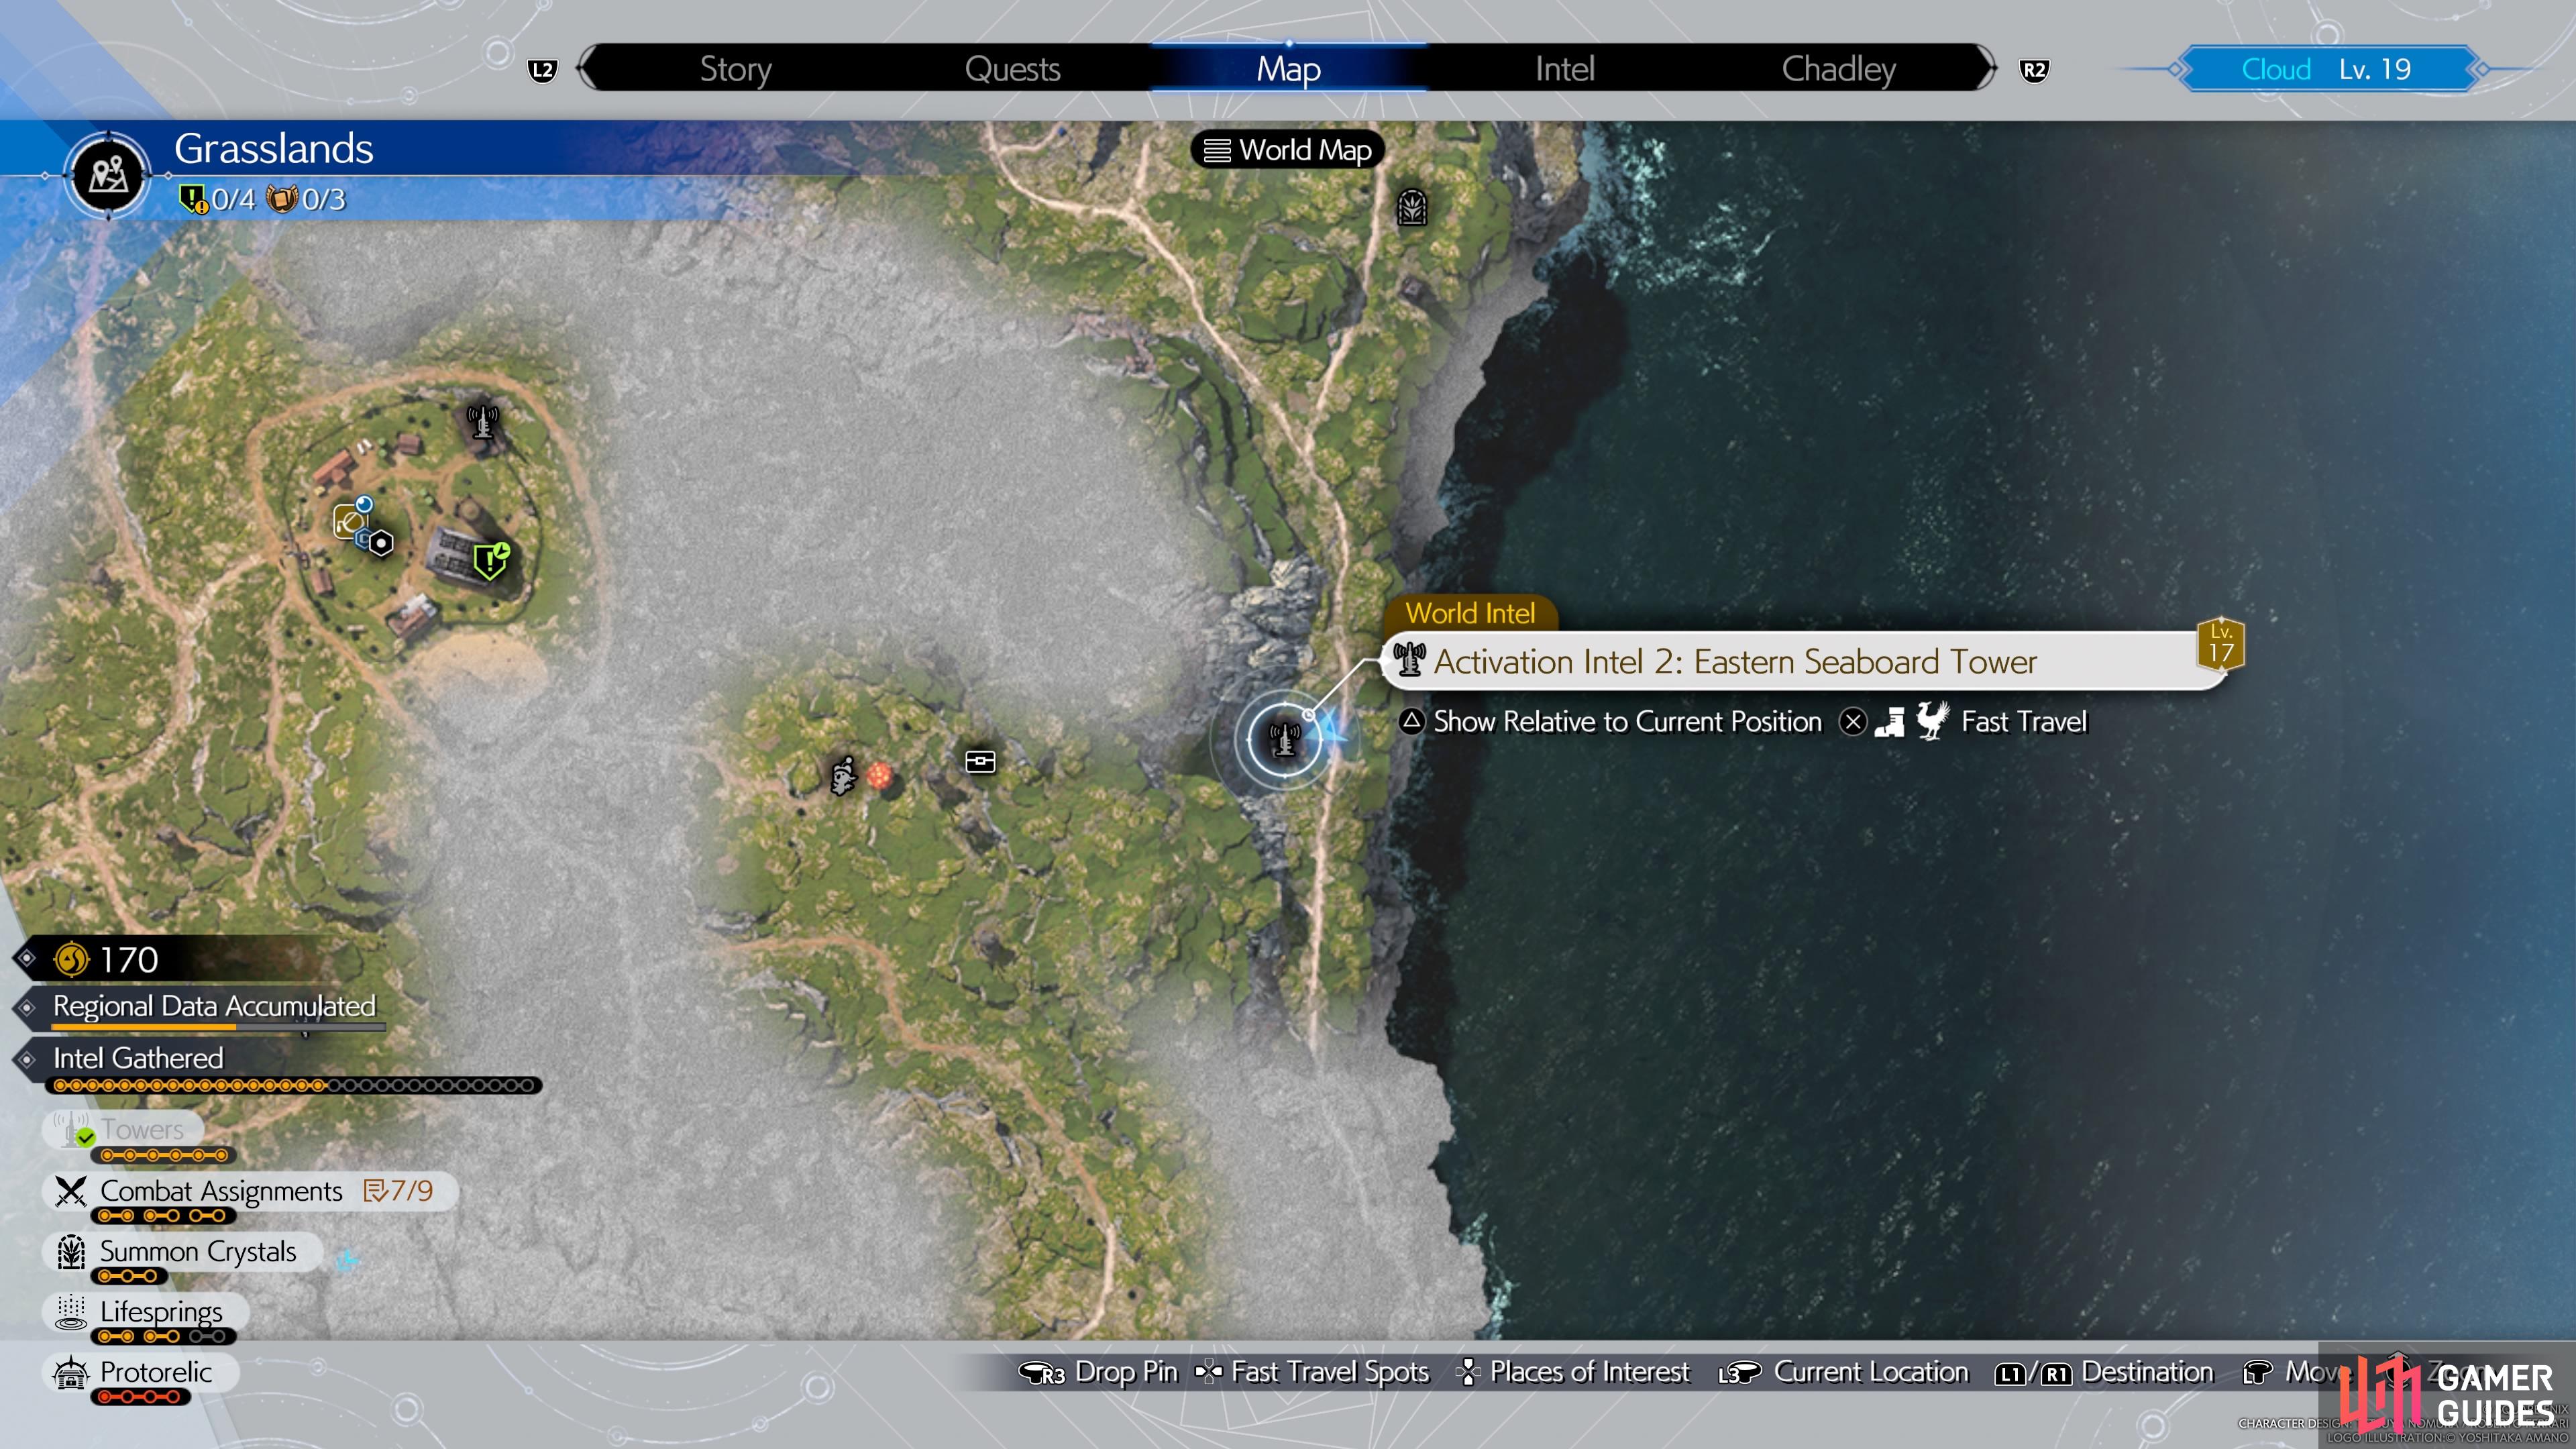Jump to Current Location
The height and width of the screenshot is (1449, 2576).
click(x=1843, y=1372)
